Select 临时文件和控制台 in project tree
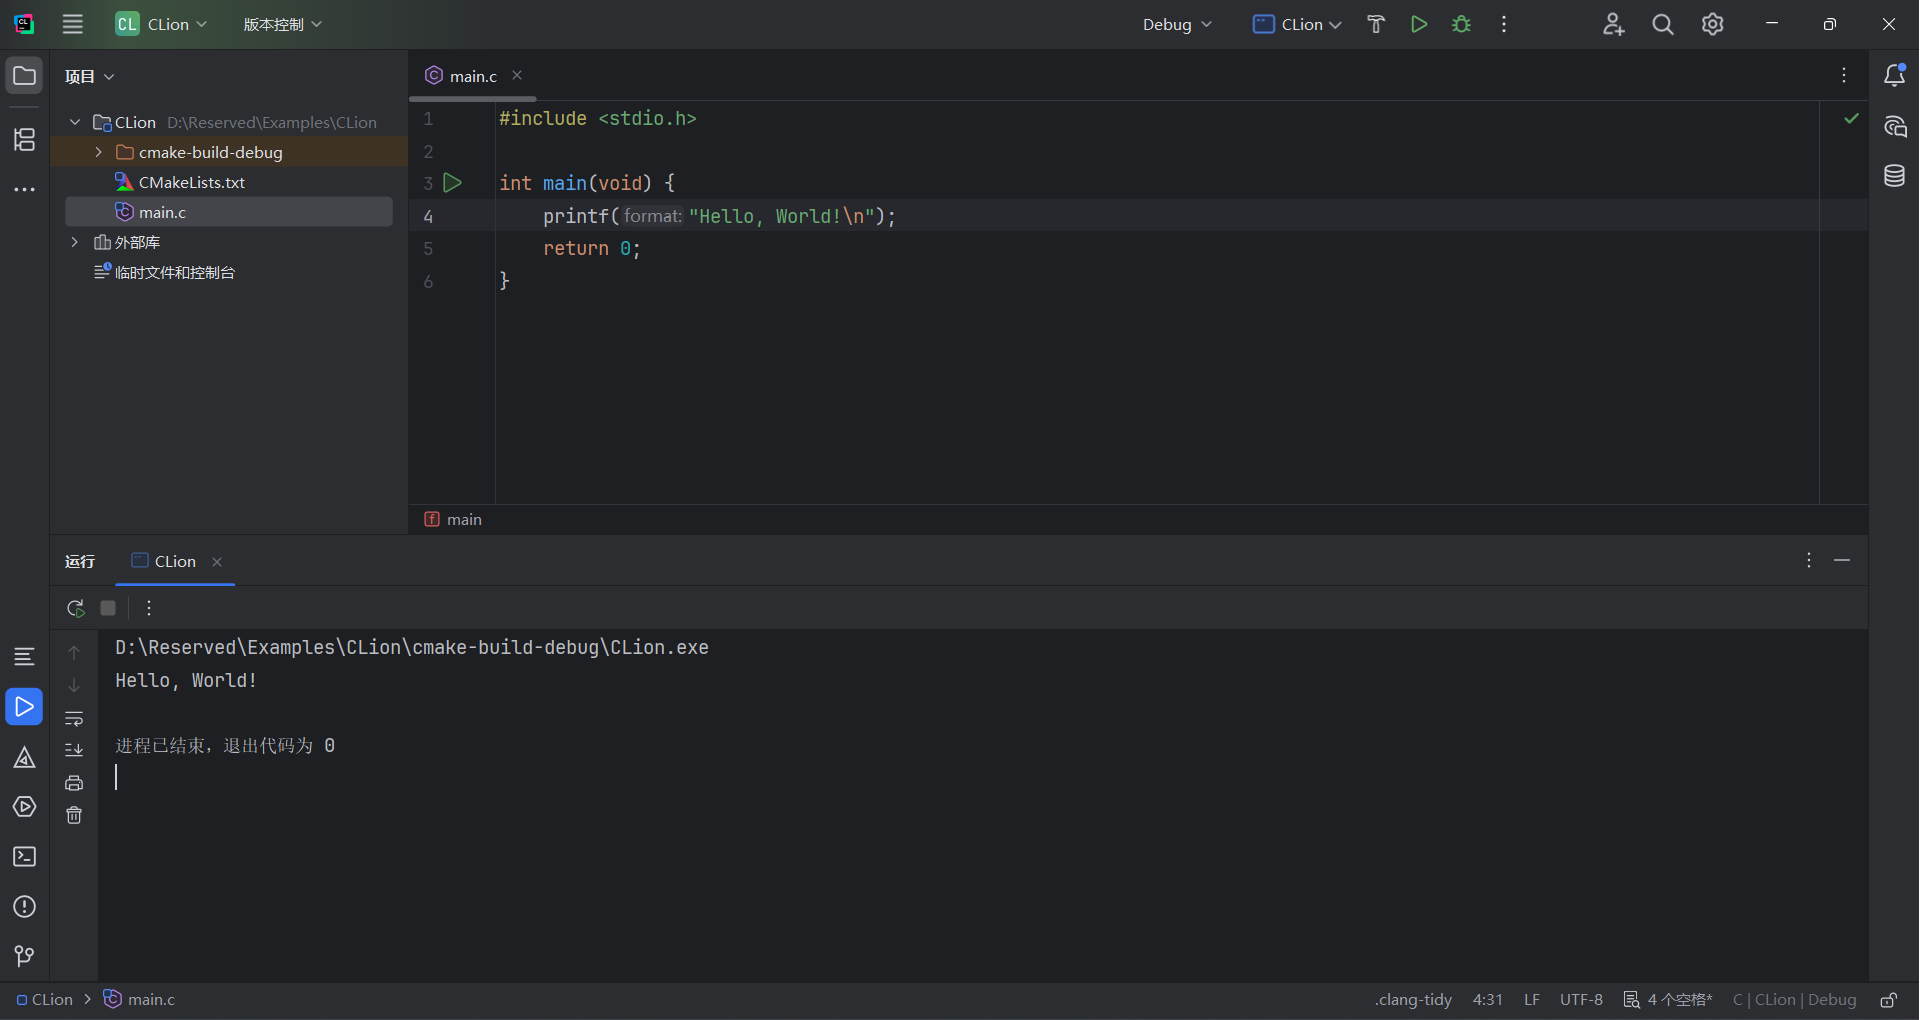This screenshot has height=1020, width=1920. pyautogui.click(x=174, y=272)
